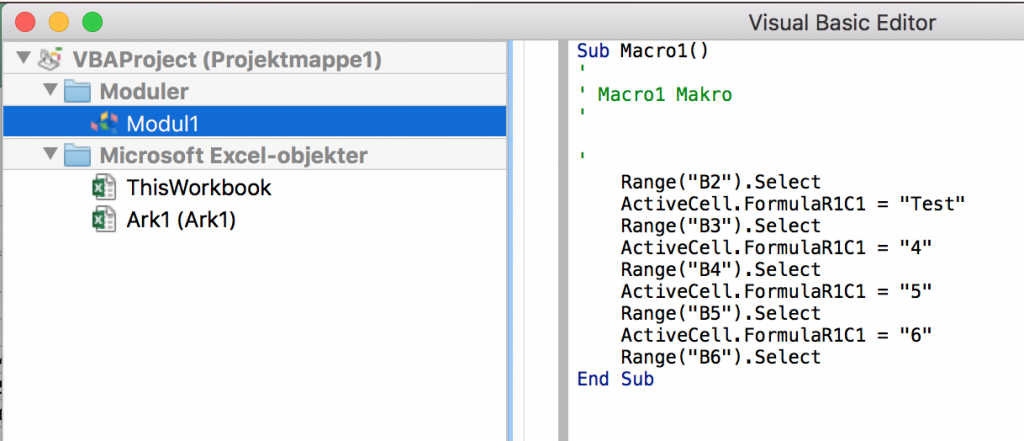Select Ark1 (Ark1) sheet item
The width and height of the screenshot is (1024, 441).
point(181,220)
